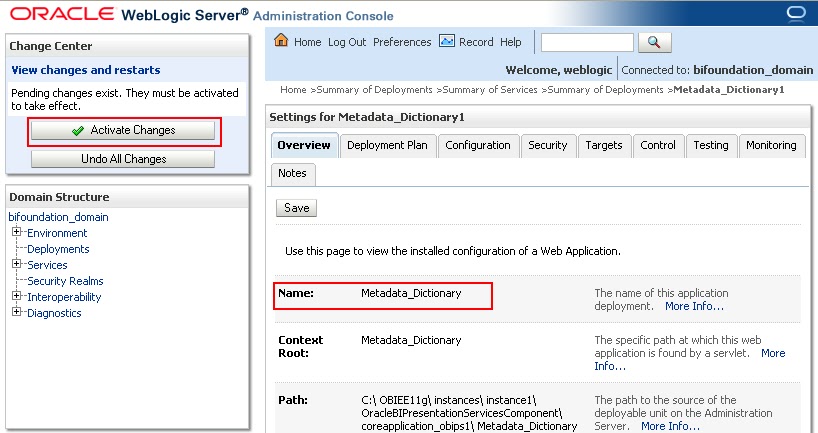The image size is (818, 433).
Task: Click the Home house icon
Action: coord(281,40)
